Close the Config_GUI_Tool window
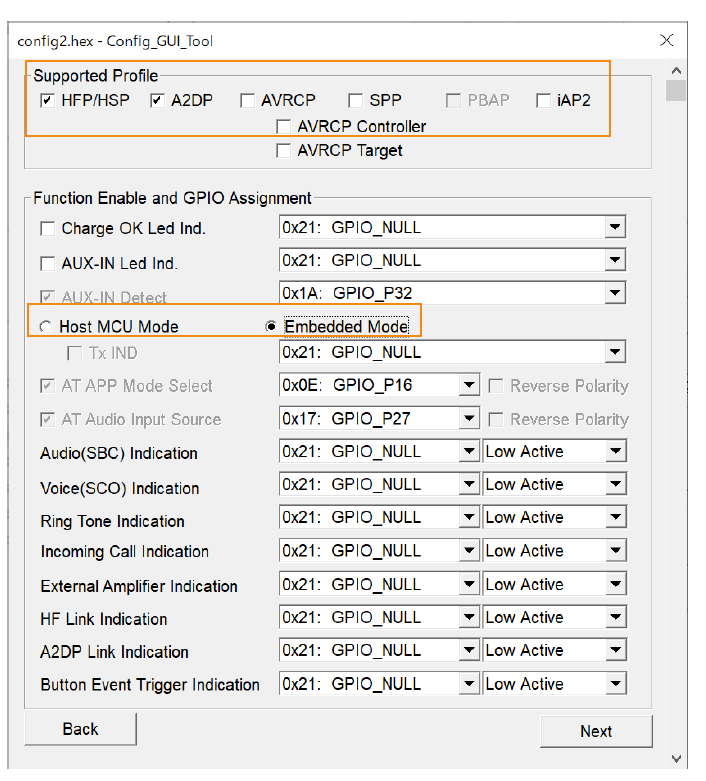Viewport: 706px width, 781px height. coord(667,40)
